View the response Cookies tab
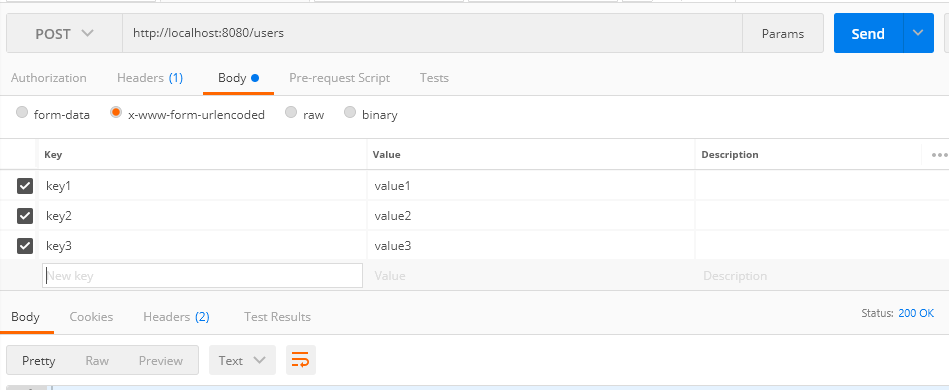Viewport: 949px width, 390px height. 91,317
